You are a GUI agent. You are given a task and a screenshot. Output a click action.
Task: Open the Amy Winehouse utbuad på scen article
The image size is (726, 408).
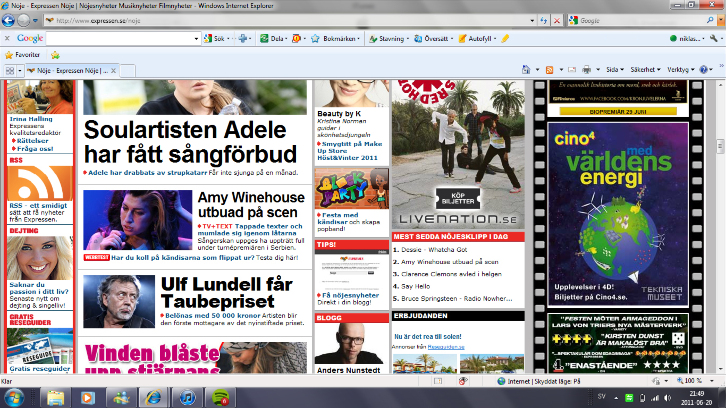pos(251,205)
